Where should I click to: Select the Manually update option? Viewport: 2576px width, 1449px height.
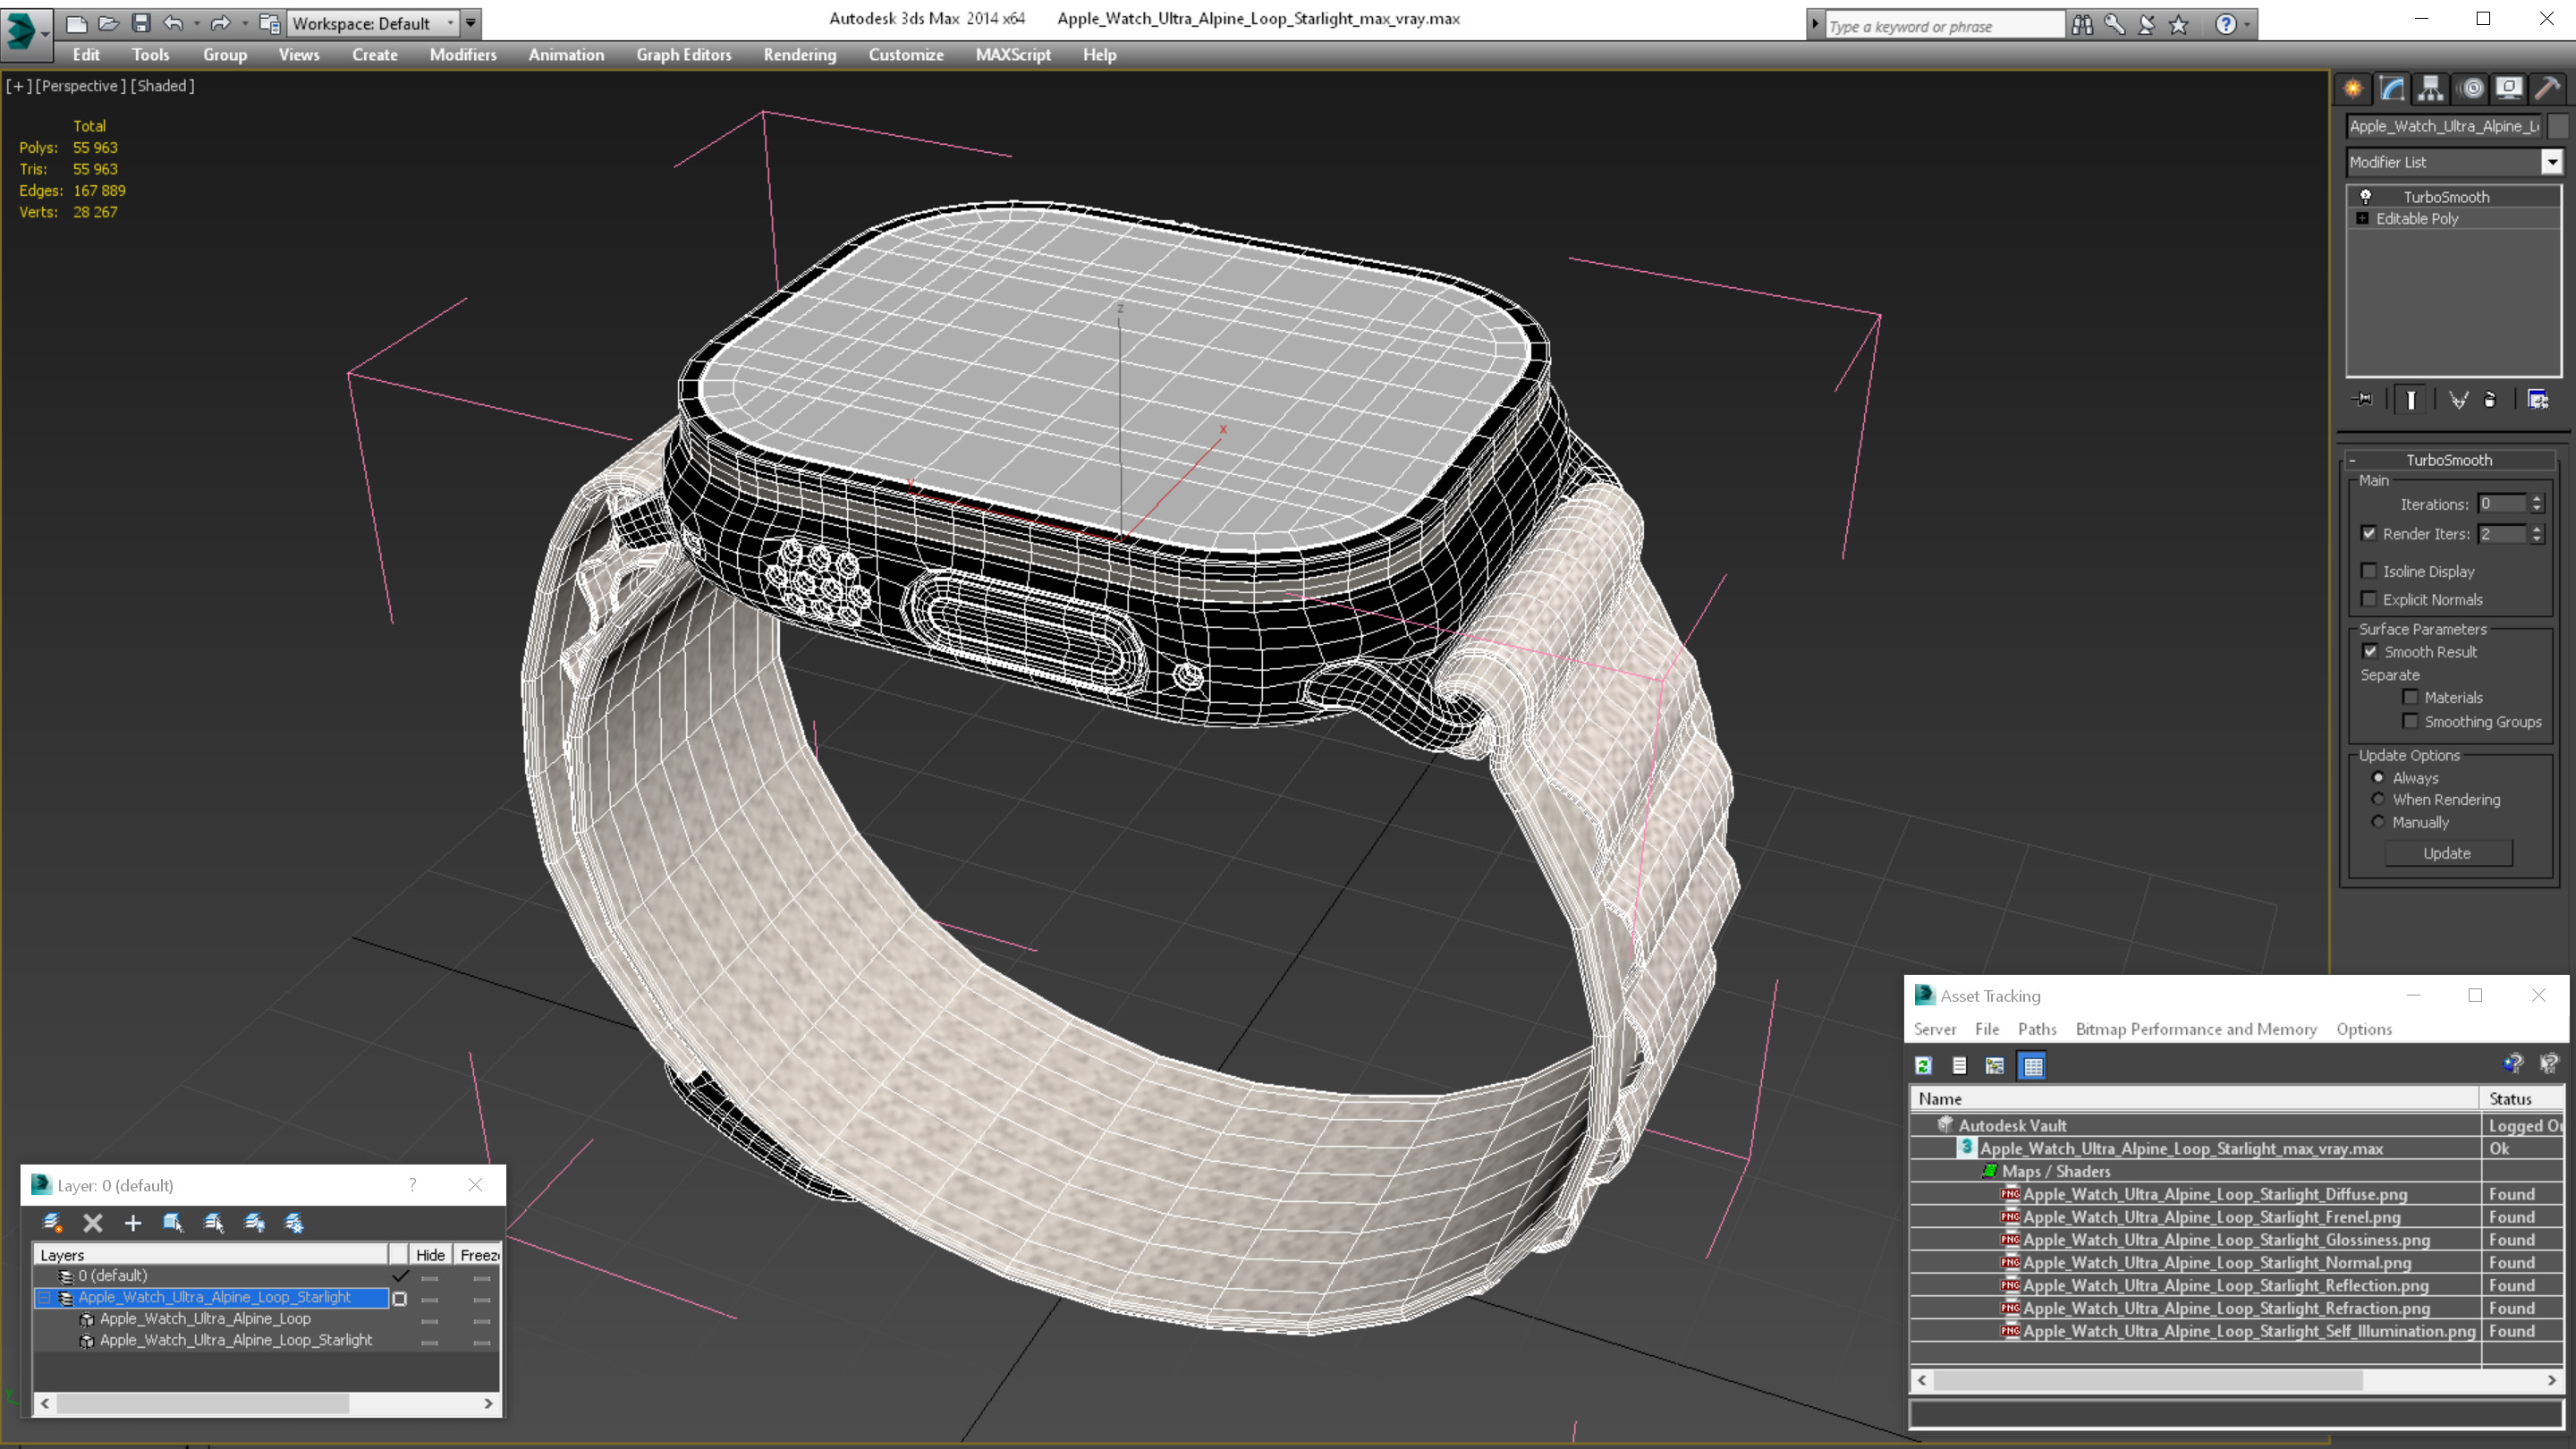coord(2378,822)
